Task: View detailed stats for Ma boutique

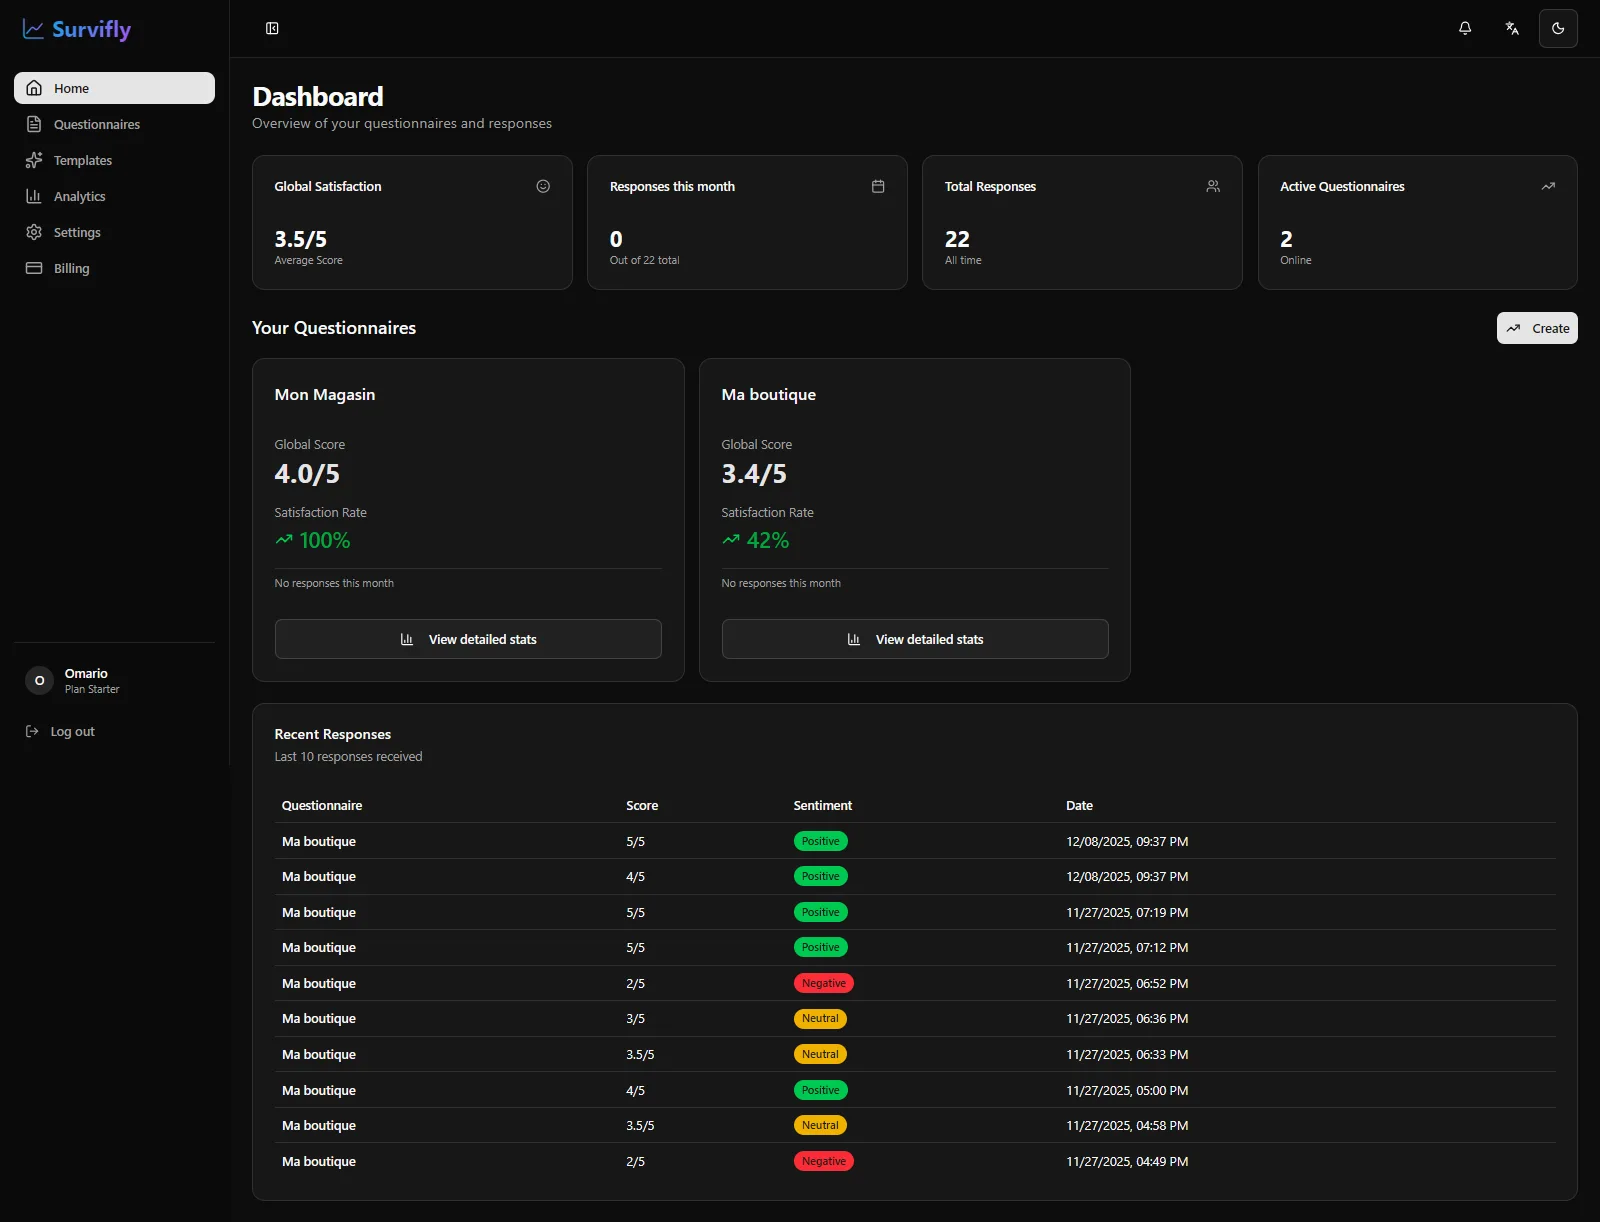Action: [915, 640]
